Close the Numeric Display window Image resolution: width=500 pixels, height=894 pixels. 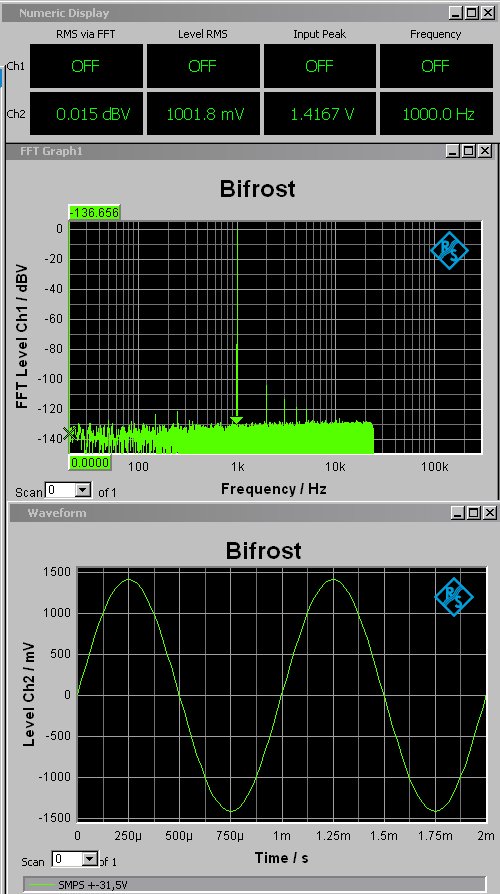pyautogui.click(x=488, y=13)
